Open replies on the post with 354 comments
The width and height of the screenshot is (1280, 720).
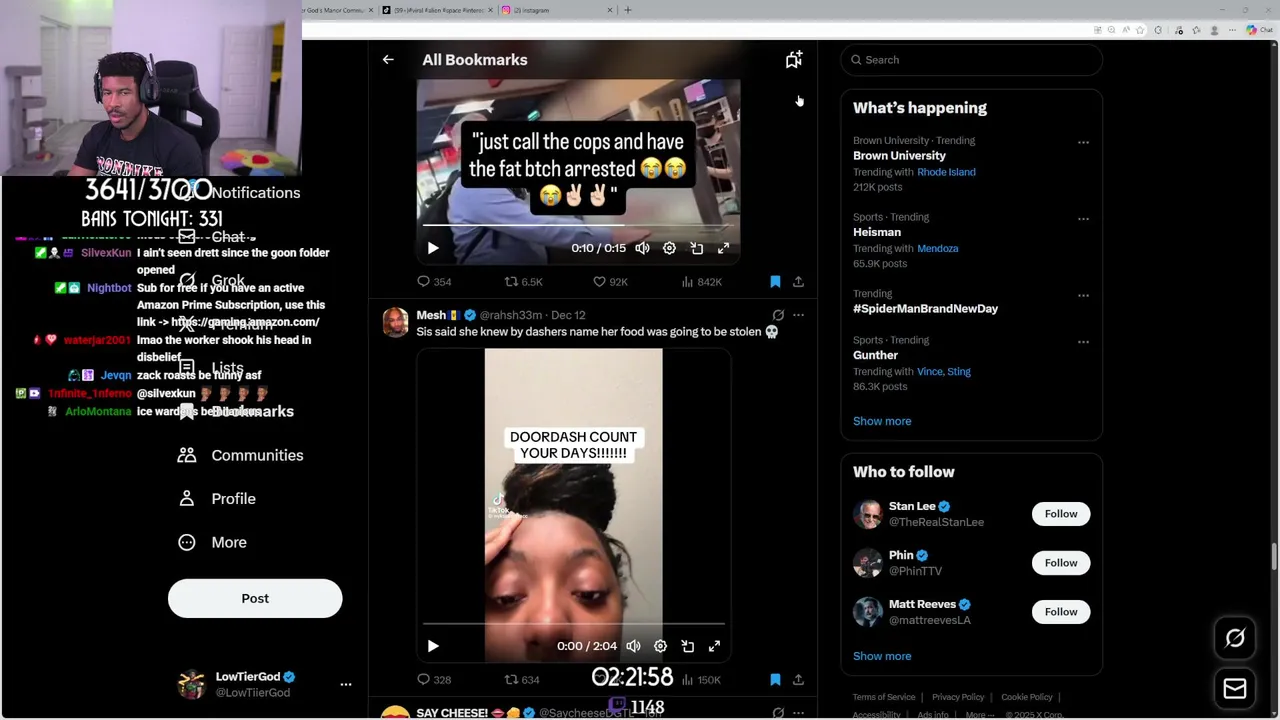point(434,282)
